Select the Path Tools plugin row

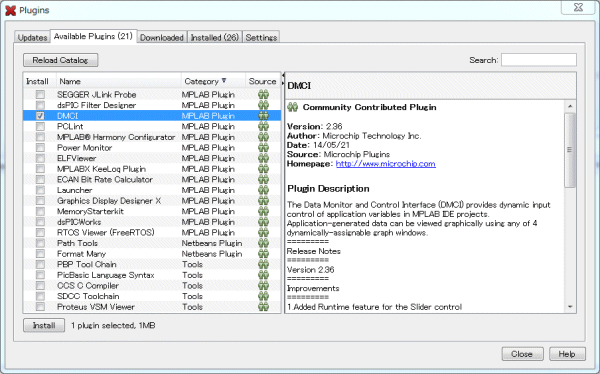tap(152, 243)
